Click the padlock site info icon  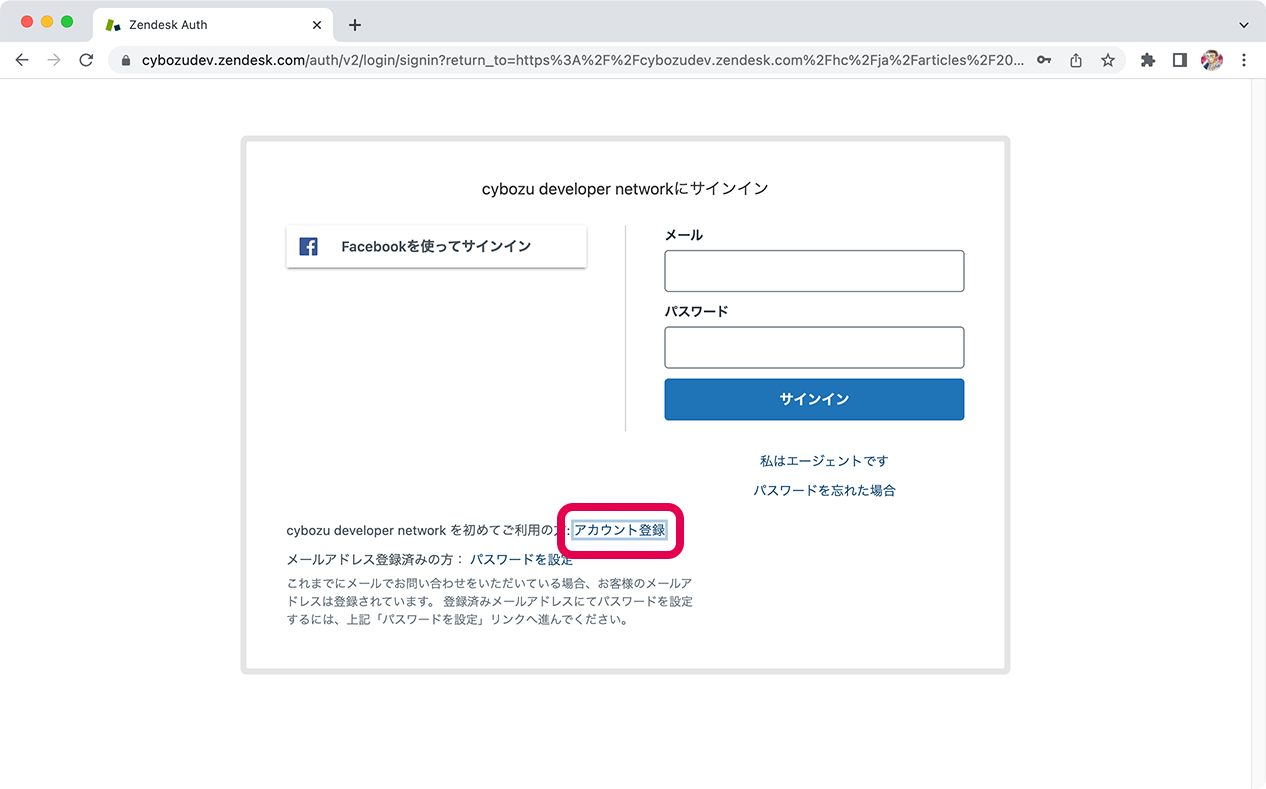pyautogui.click(x=125, y=60)
